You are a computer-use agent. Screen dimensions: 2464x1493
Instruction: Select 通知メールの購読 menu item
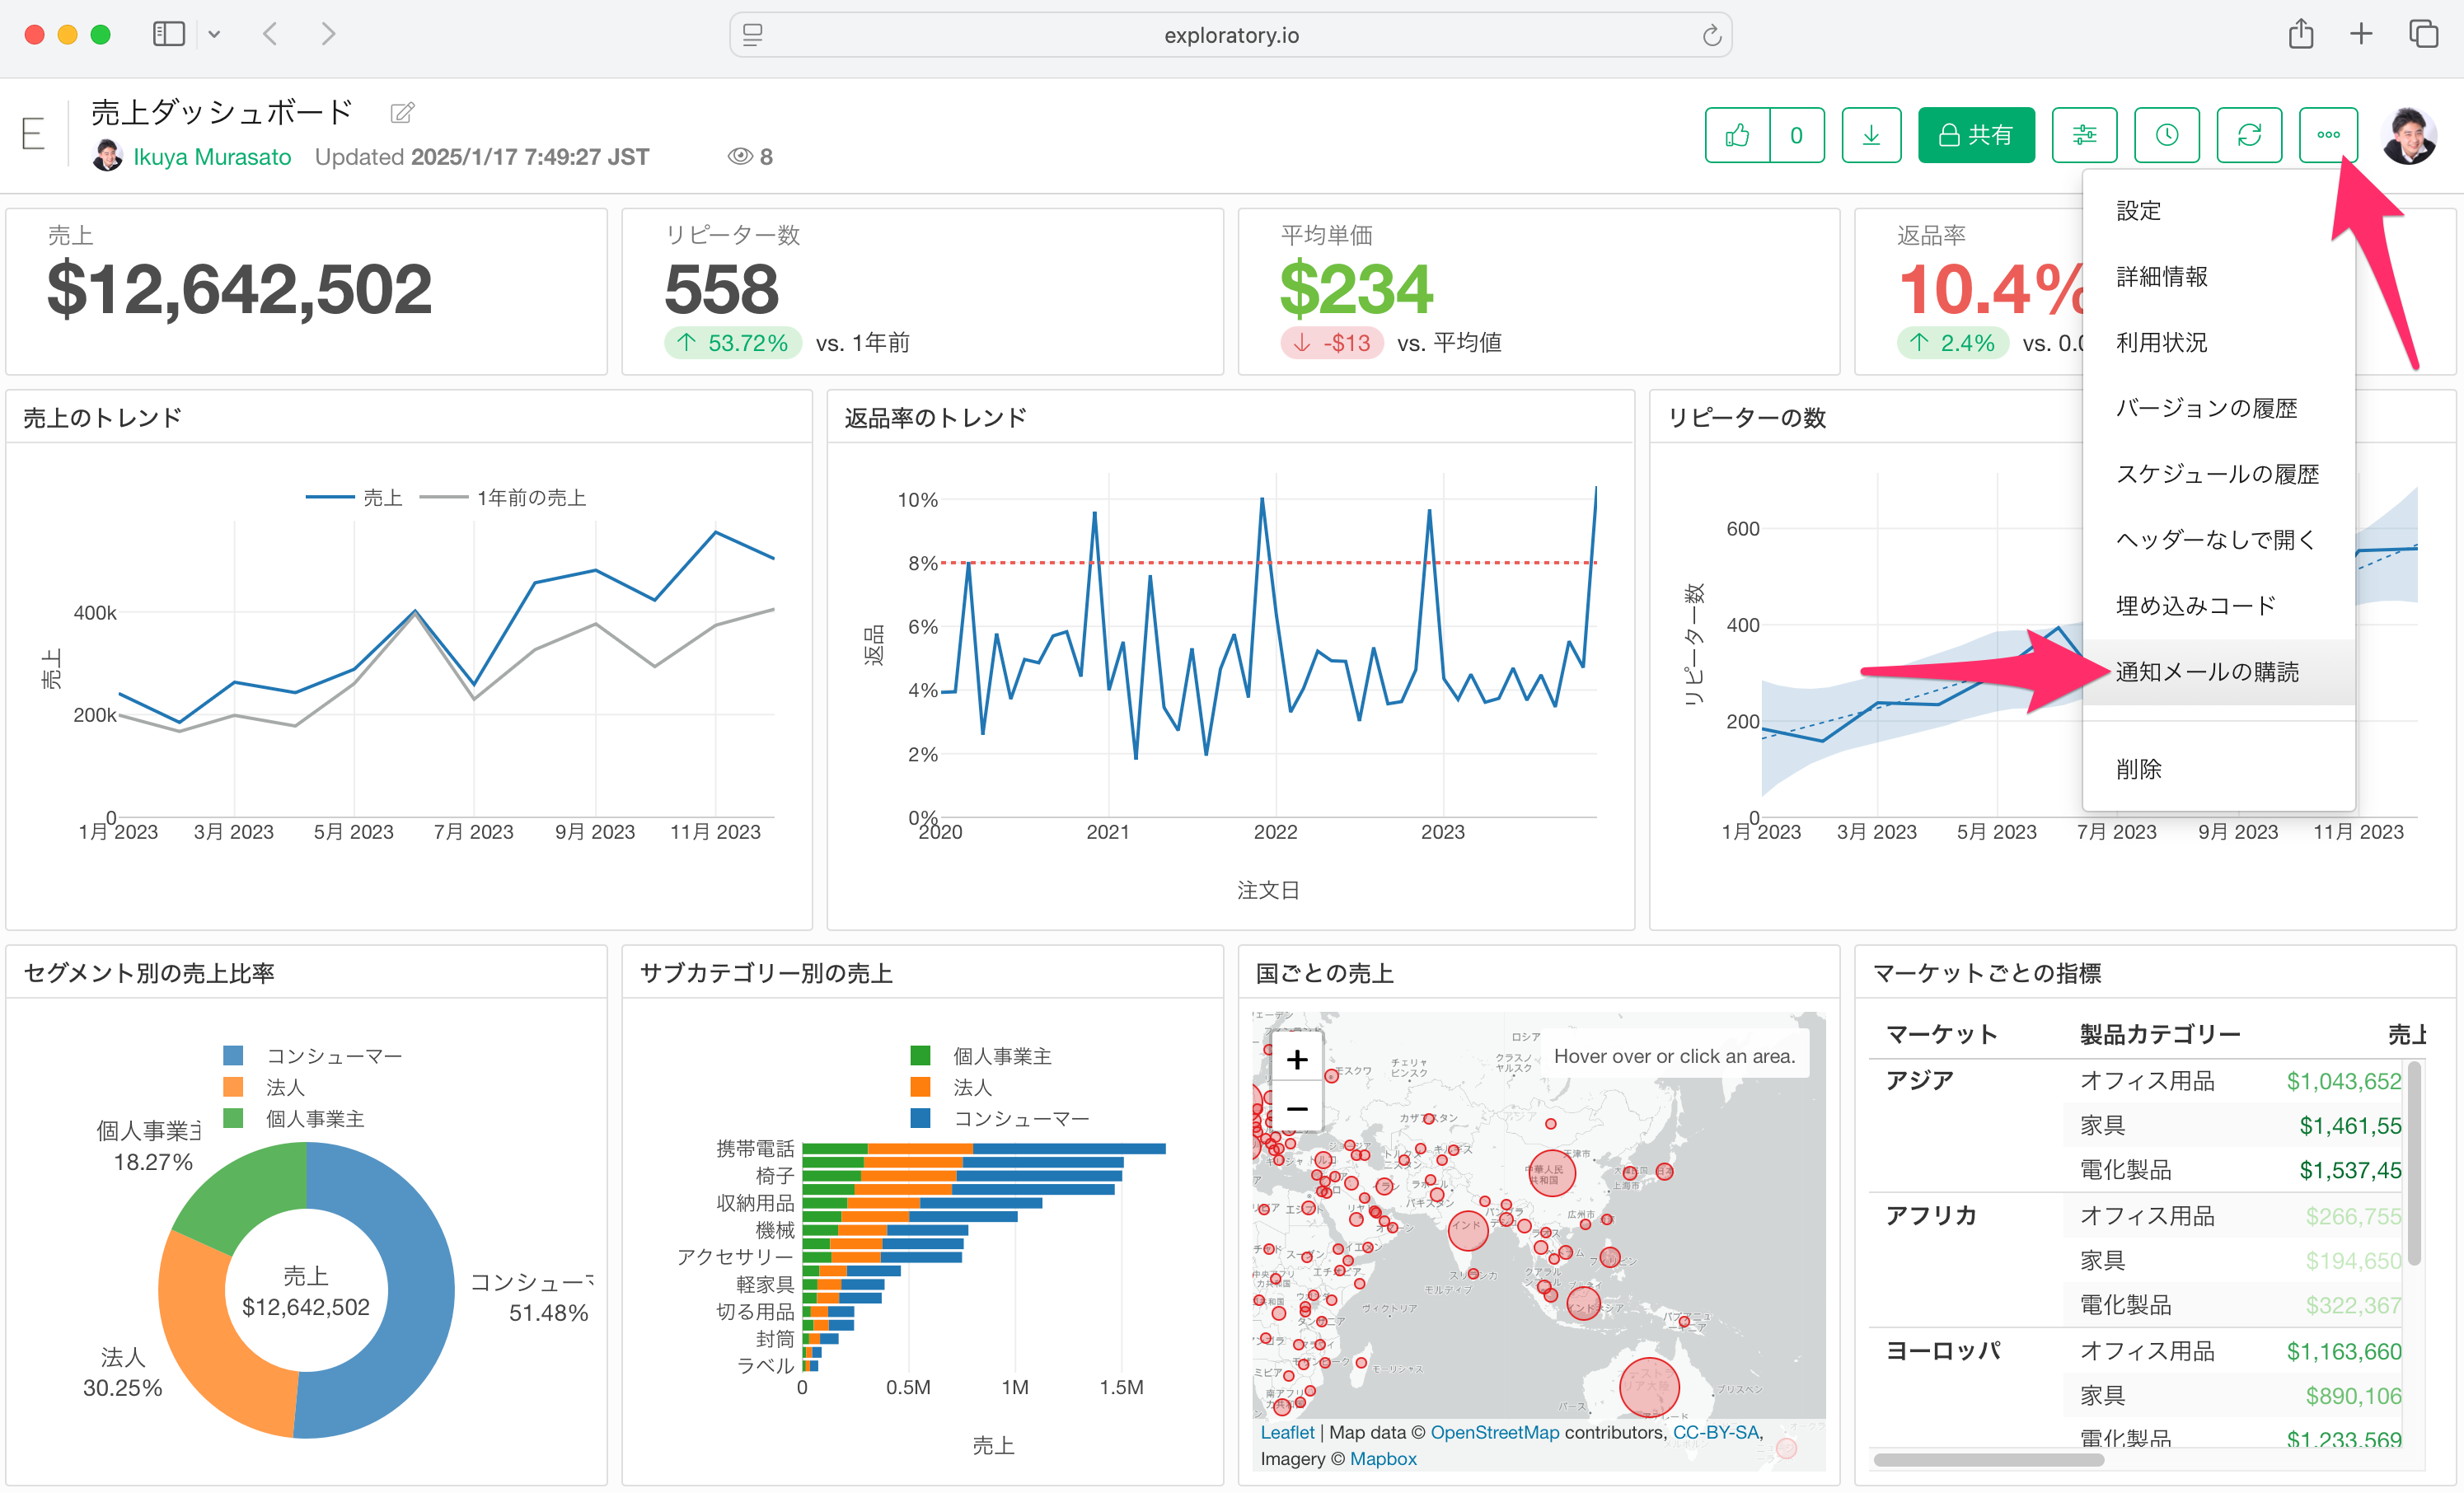(2207, 672)
